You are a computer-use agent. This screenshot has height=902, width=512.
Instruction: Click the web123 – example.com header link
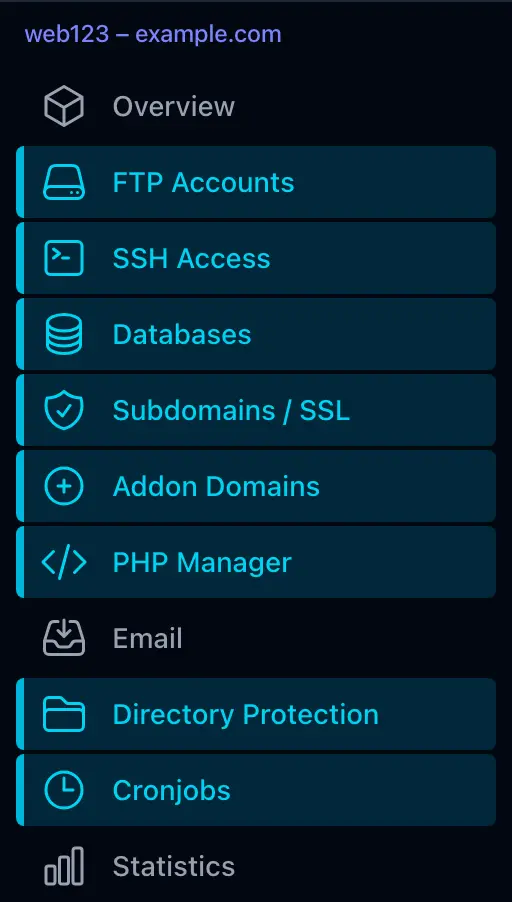(x=153, y=35)
